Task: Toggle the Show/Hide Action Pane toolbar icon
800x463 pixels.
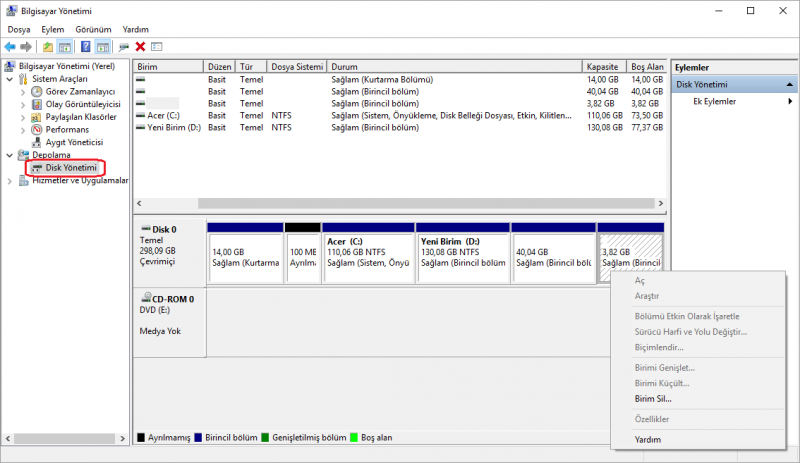Action: (x=103, y=47)
